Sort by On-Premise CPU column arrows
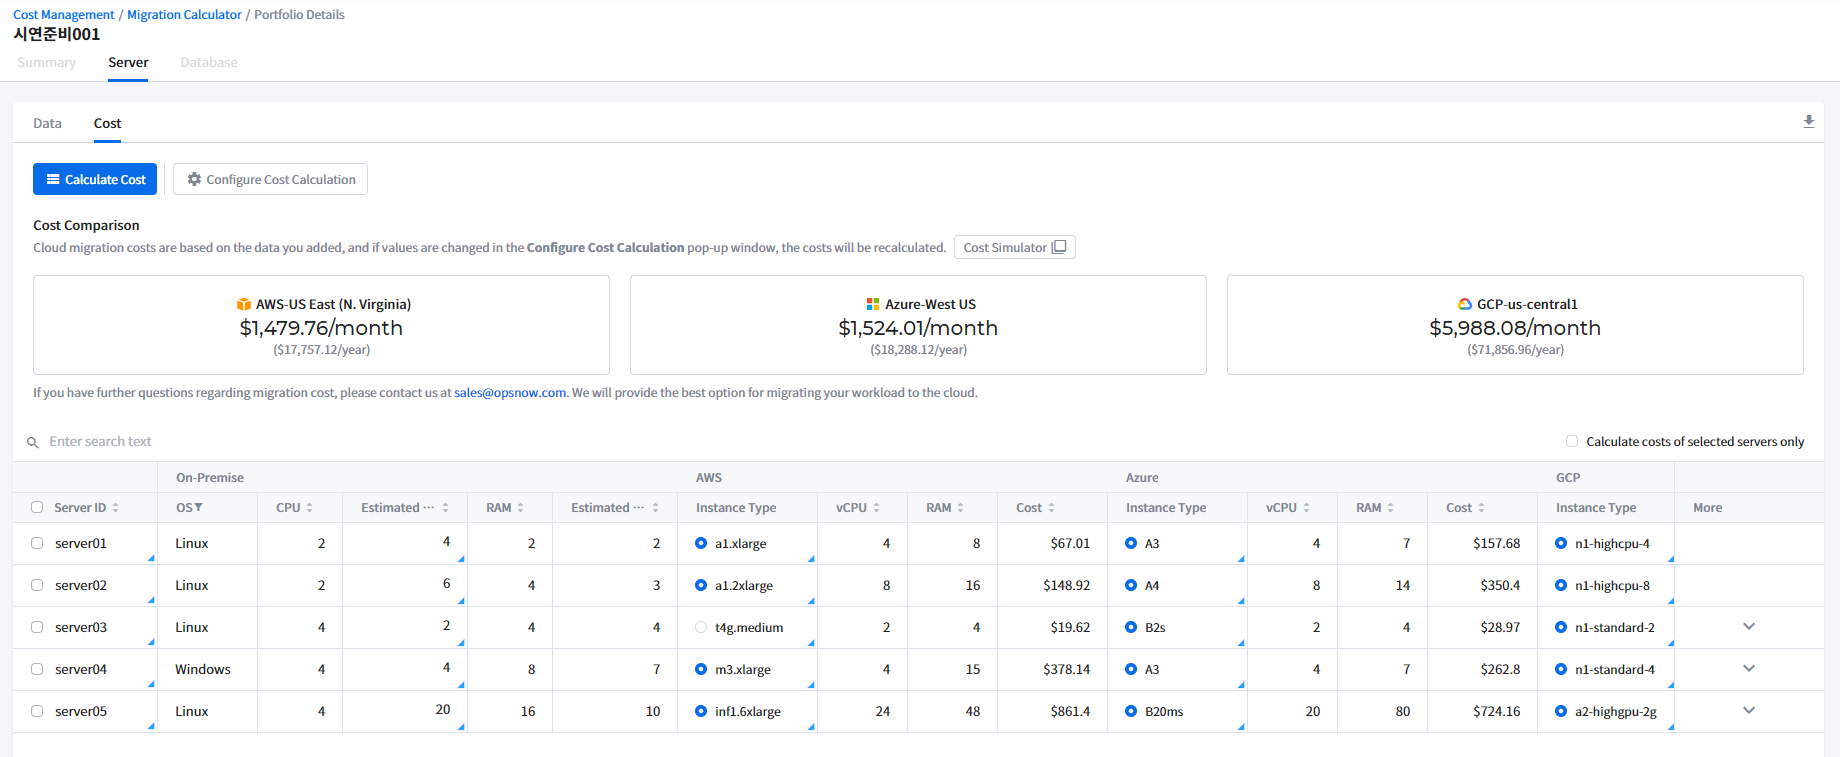Viewport: 1840px width, 757px height. click(x=310, y=508)
